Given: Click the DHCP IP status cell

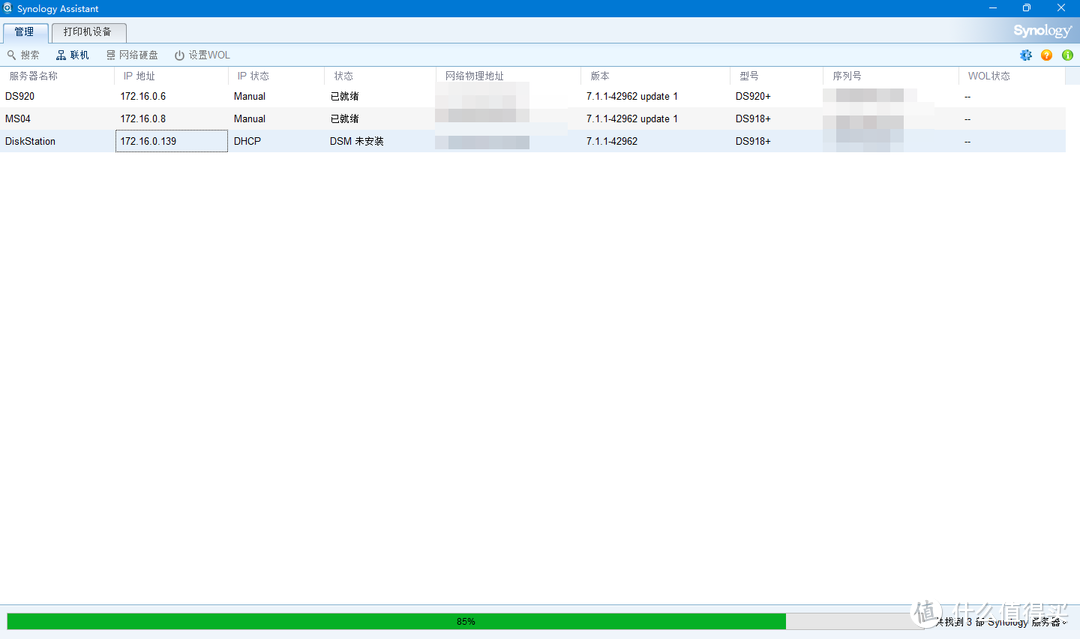Looking at the screenshot, I should 247,141.
